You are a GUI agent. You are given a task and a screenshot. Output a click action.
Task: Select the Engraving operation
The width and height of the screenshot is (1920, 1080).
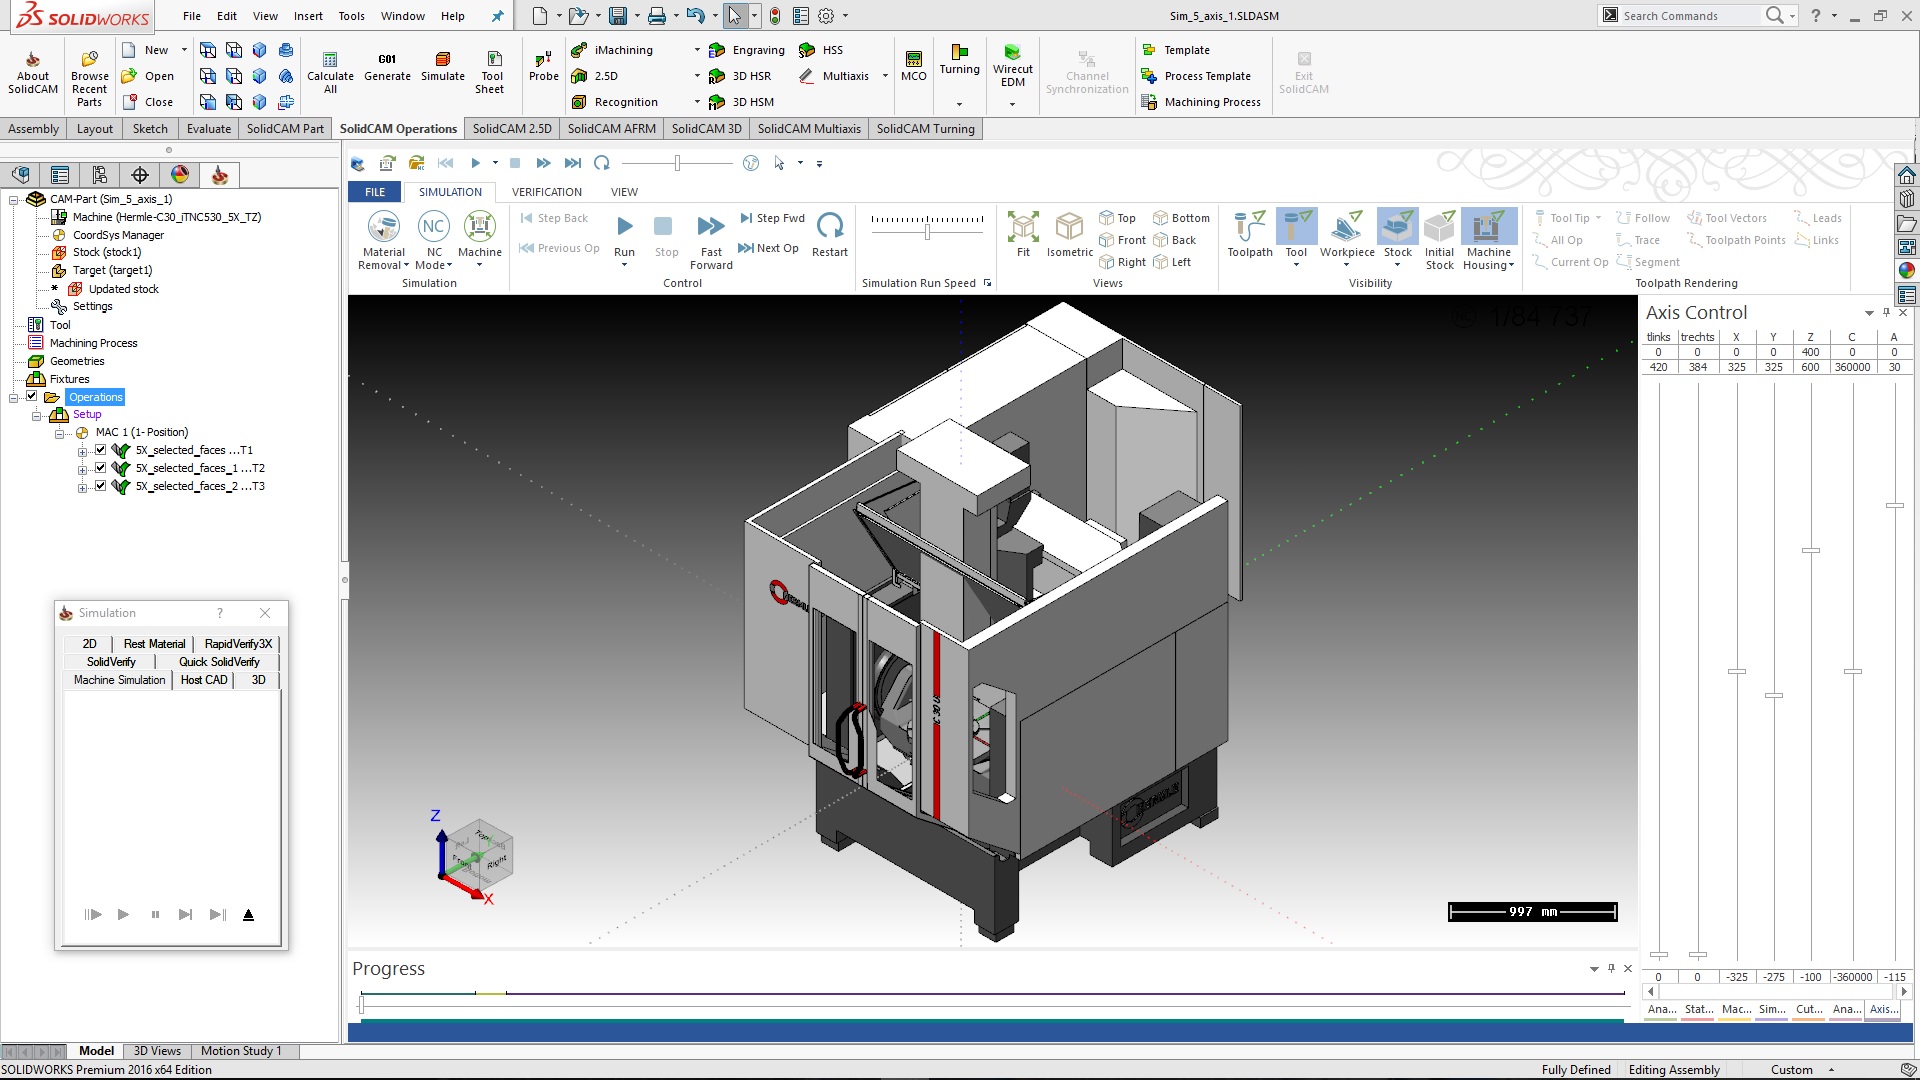(x=746, y=50)
